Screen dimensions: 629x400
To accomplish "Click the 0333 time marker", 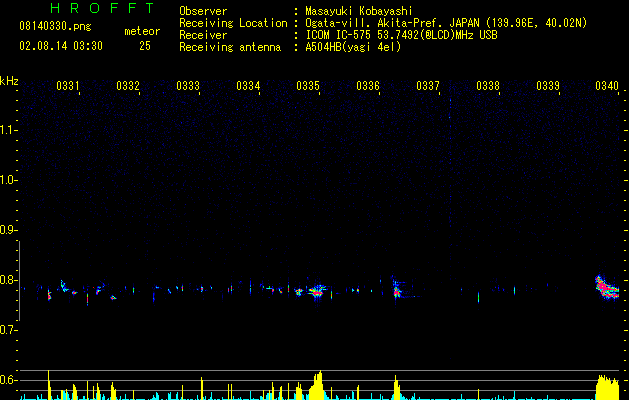I will [188, 85].
